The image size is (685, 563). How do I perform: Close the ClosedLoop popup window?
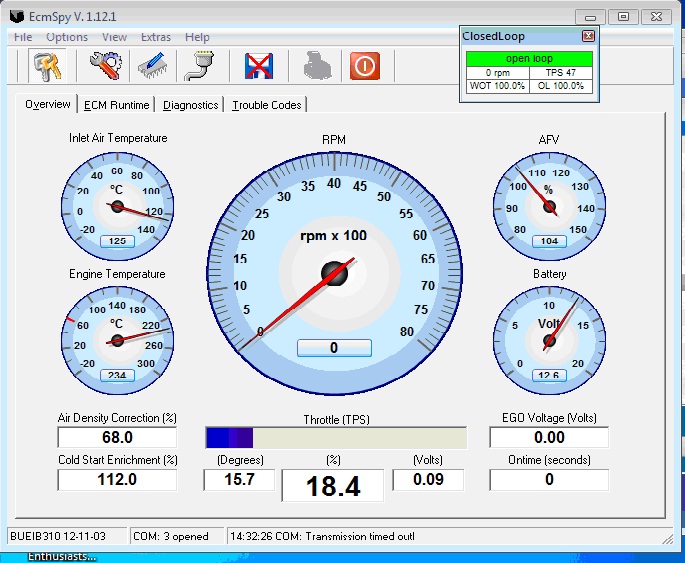click(x=588, y=36)
